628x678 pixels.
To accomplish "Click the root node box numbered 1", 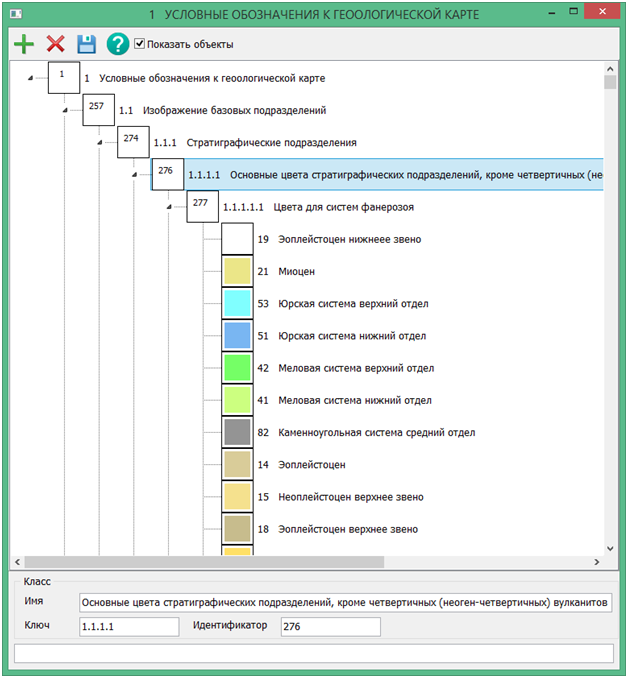I will (63, 77).
